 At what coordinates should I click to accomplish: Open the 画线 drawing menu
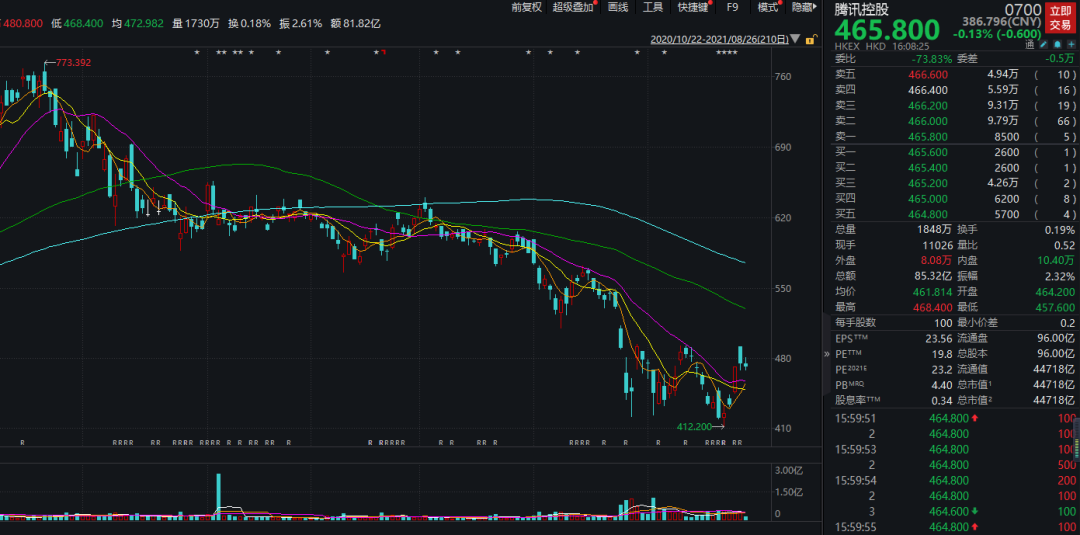pos(618,7)
